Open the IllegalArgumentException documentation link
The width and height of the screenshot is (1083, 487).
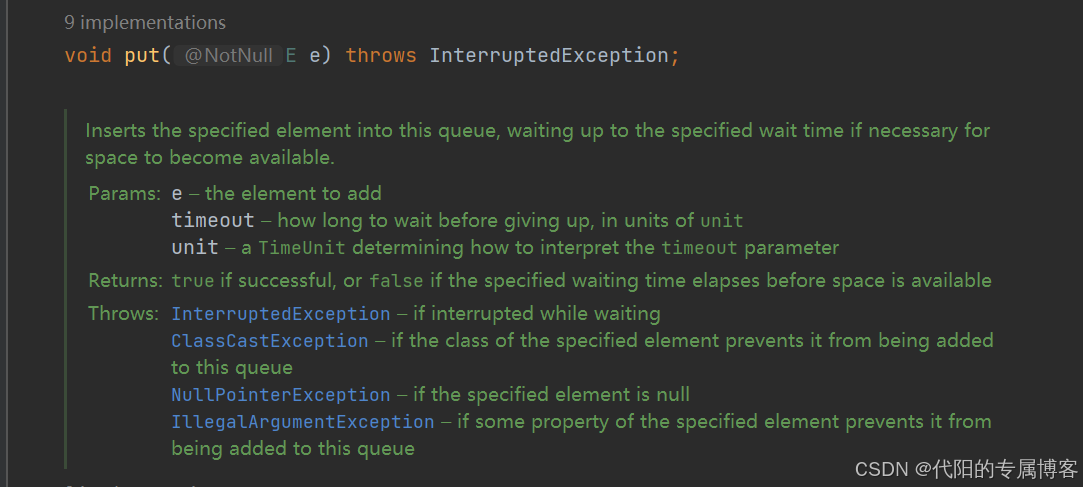point(303,421)
